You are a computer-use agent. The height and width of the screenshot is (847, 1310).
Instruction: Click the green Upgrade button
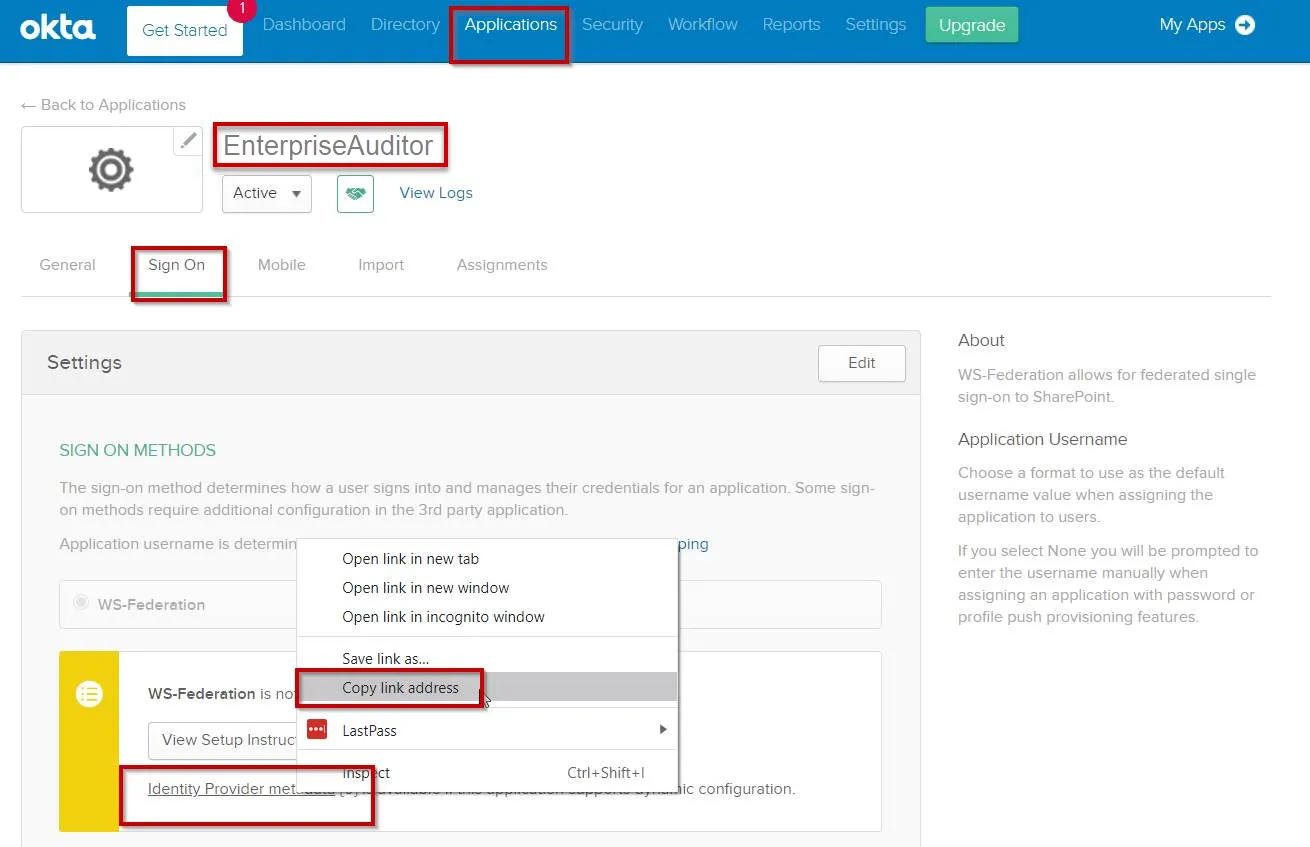click(x=972, y=25)
